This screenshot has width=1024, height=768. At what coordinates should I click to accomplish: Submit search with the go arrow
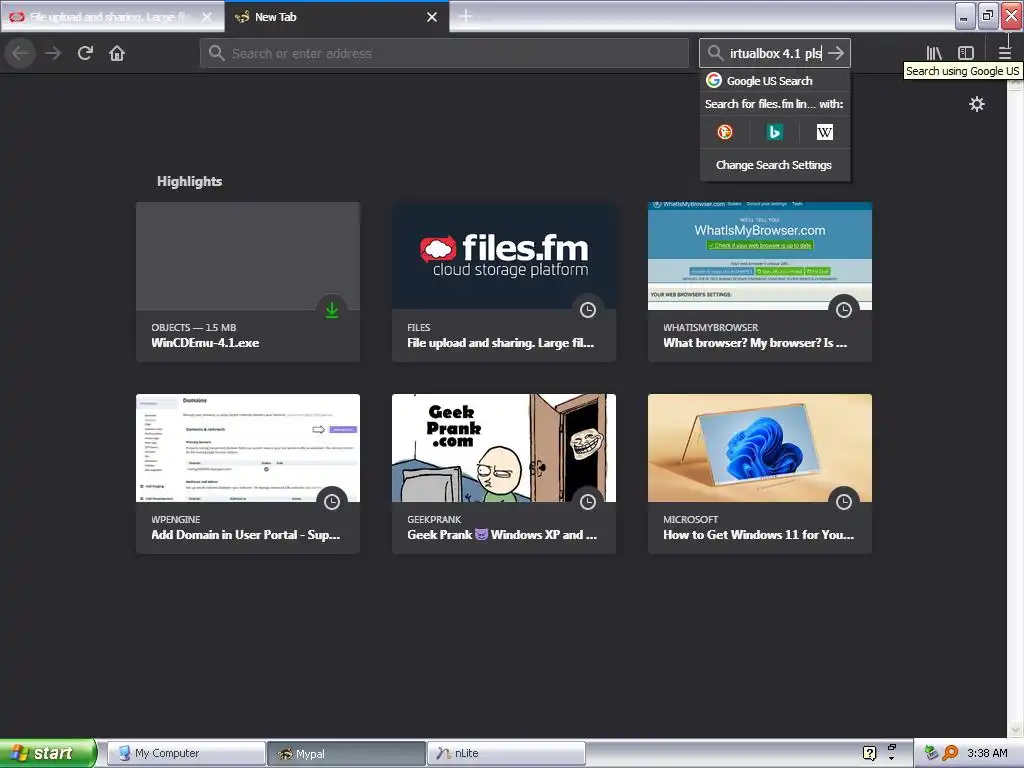click(x=836, y=54)
